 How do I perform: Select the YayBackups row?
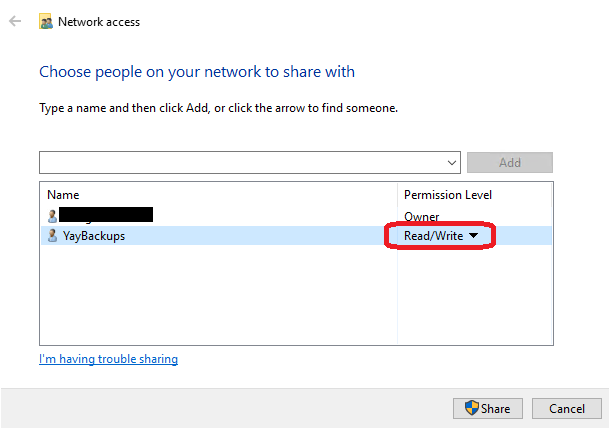pyautogui.click(x=296, y=235)
